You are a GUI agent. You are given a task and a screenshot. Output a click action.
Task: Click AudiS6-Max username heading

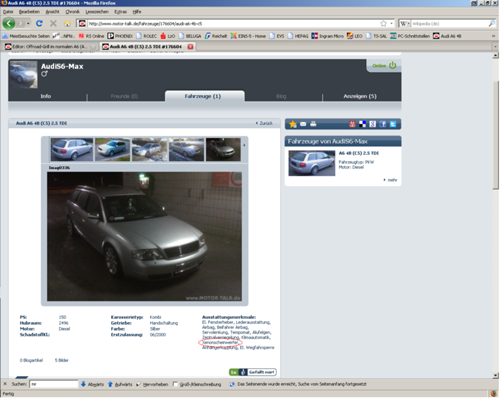[x=62, y=66]
